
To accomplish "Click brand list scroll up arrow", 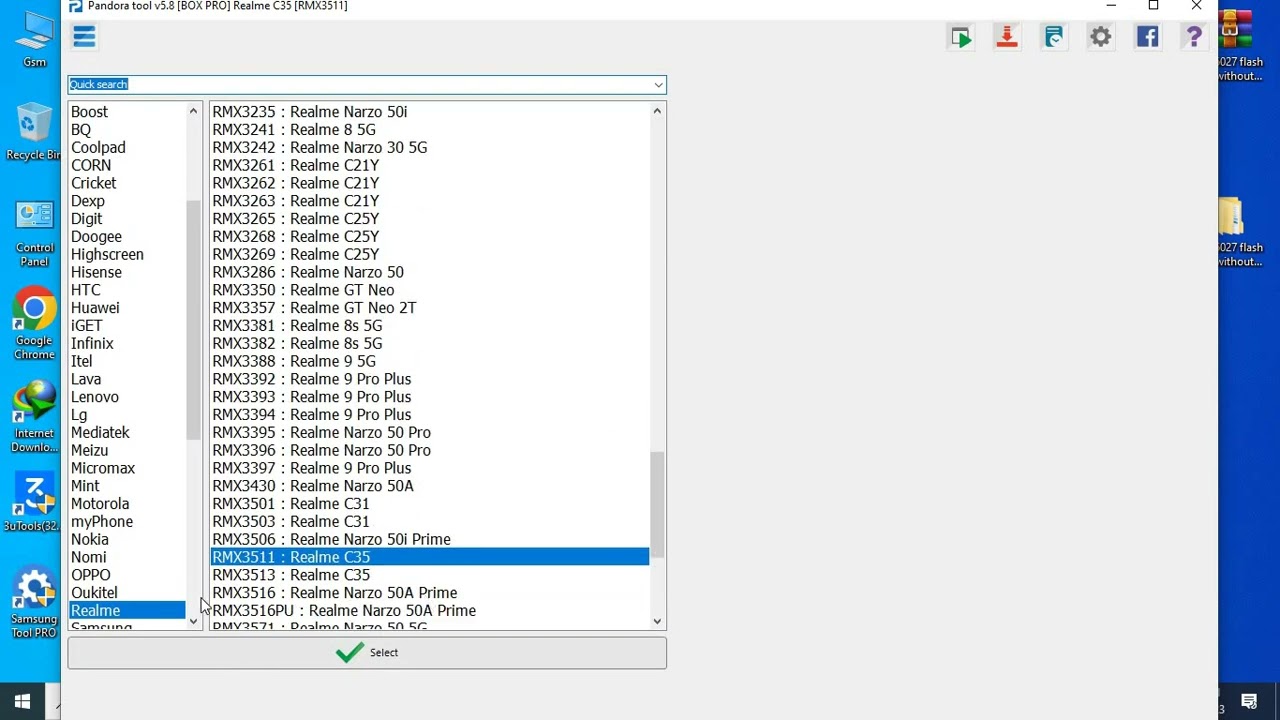I will click(193, 111).
